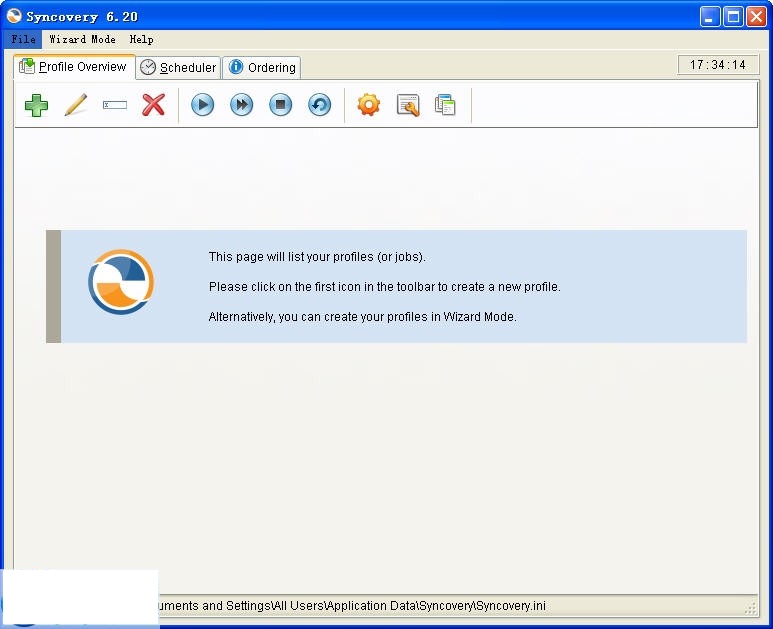Switch to Wizard Mode in the menu bar
The height and width of the screenshot is (629, 773).
(82, 39)
